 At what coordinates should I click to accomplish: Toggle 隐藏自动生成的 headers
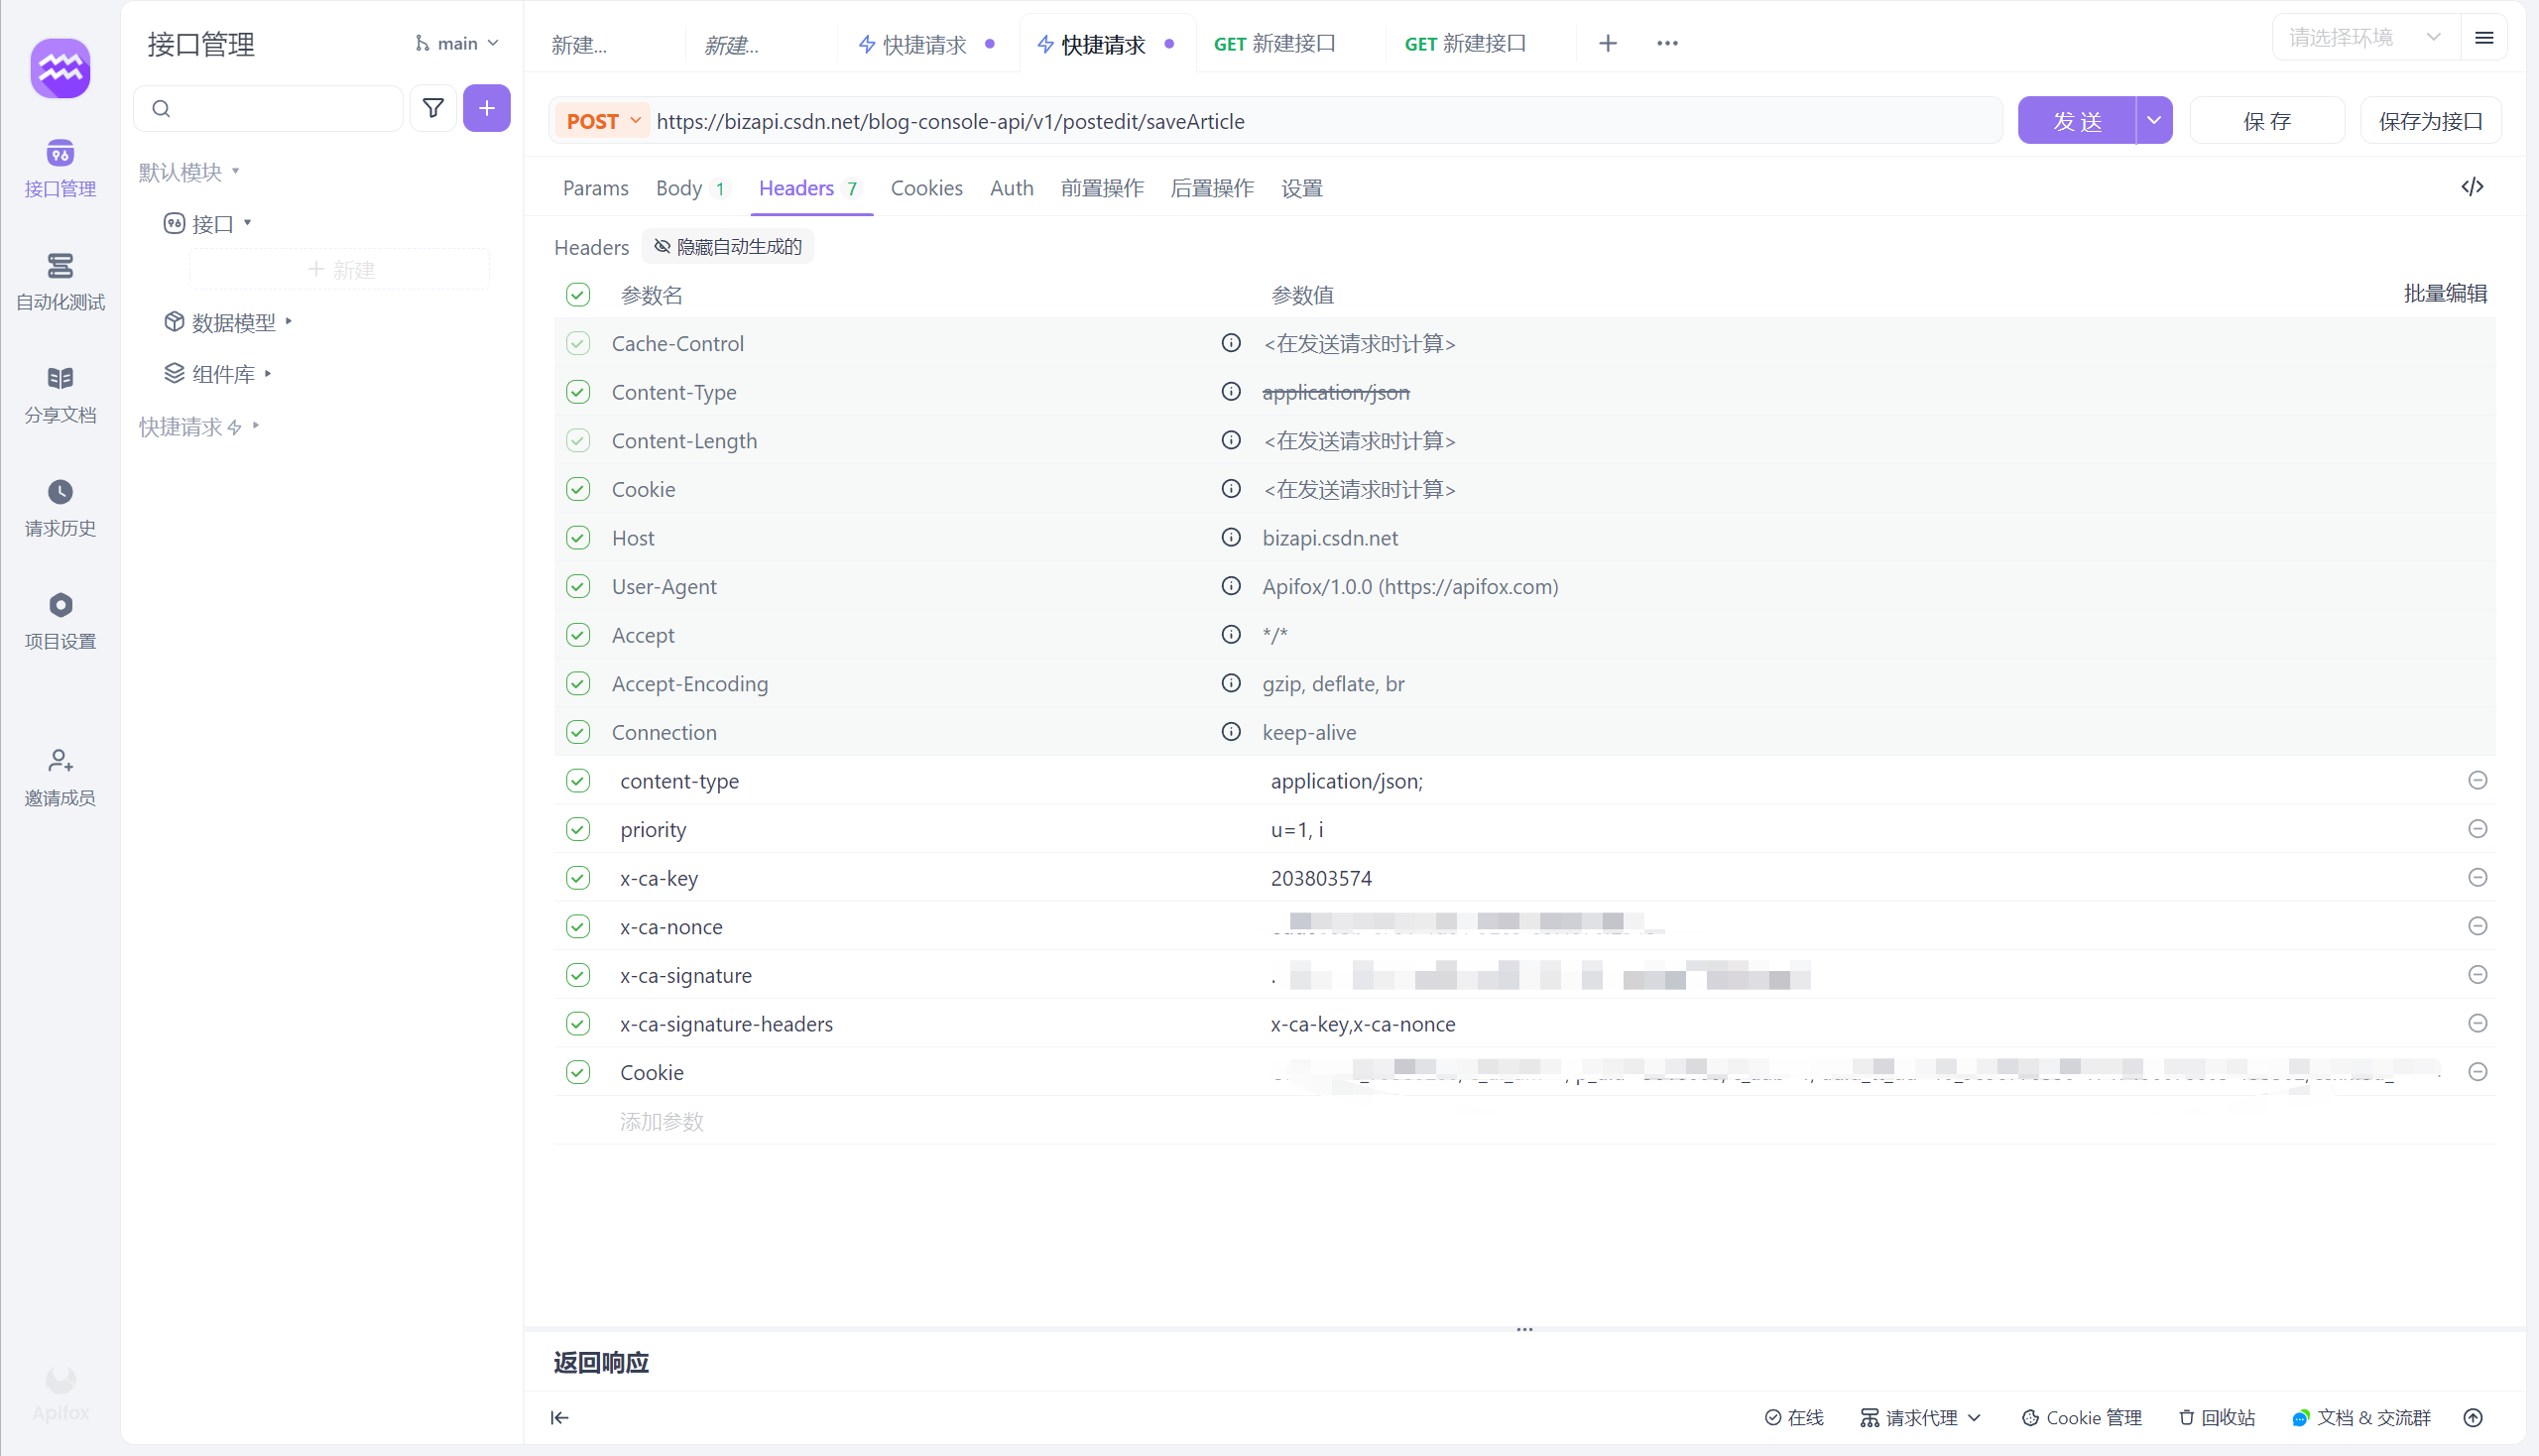[x=727, y=246]
